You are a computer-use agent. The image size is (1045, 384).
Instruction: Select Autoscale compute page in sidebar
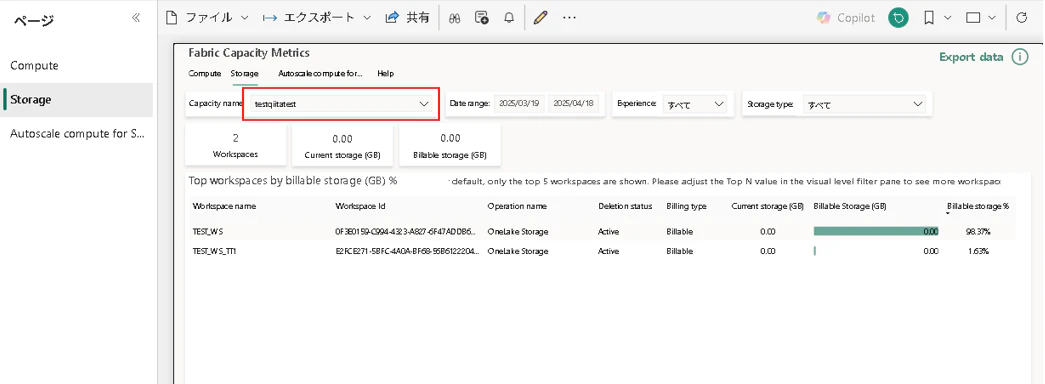coord(77,133)
